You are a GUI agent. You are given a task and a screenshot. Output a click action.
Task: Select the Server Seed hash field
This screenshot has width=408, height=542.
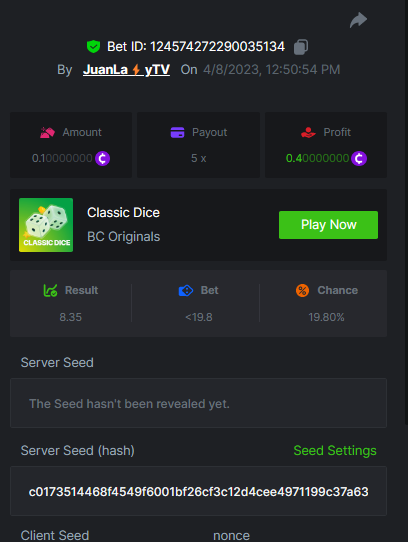point(198,491)
